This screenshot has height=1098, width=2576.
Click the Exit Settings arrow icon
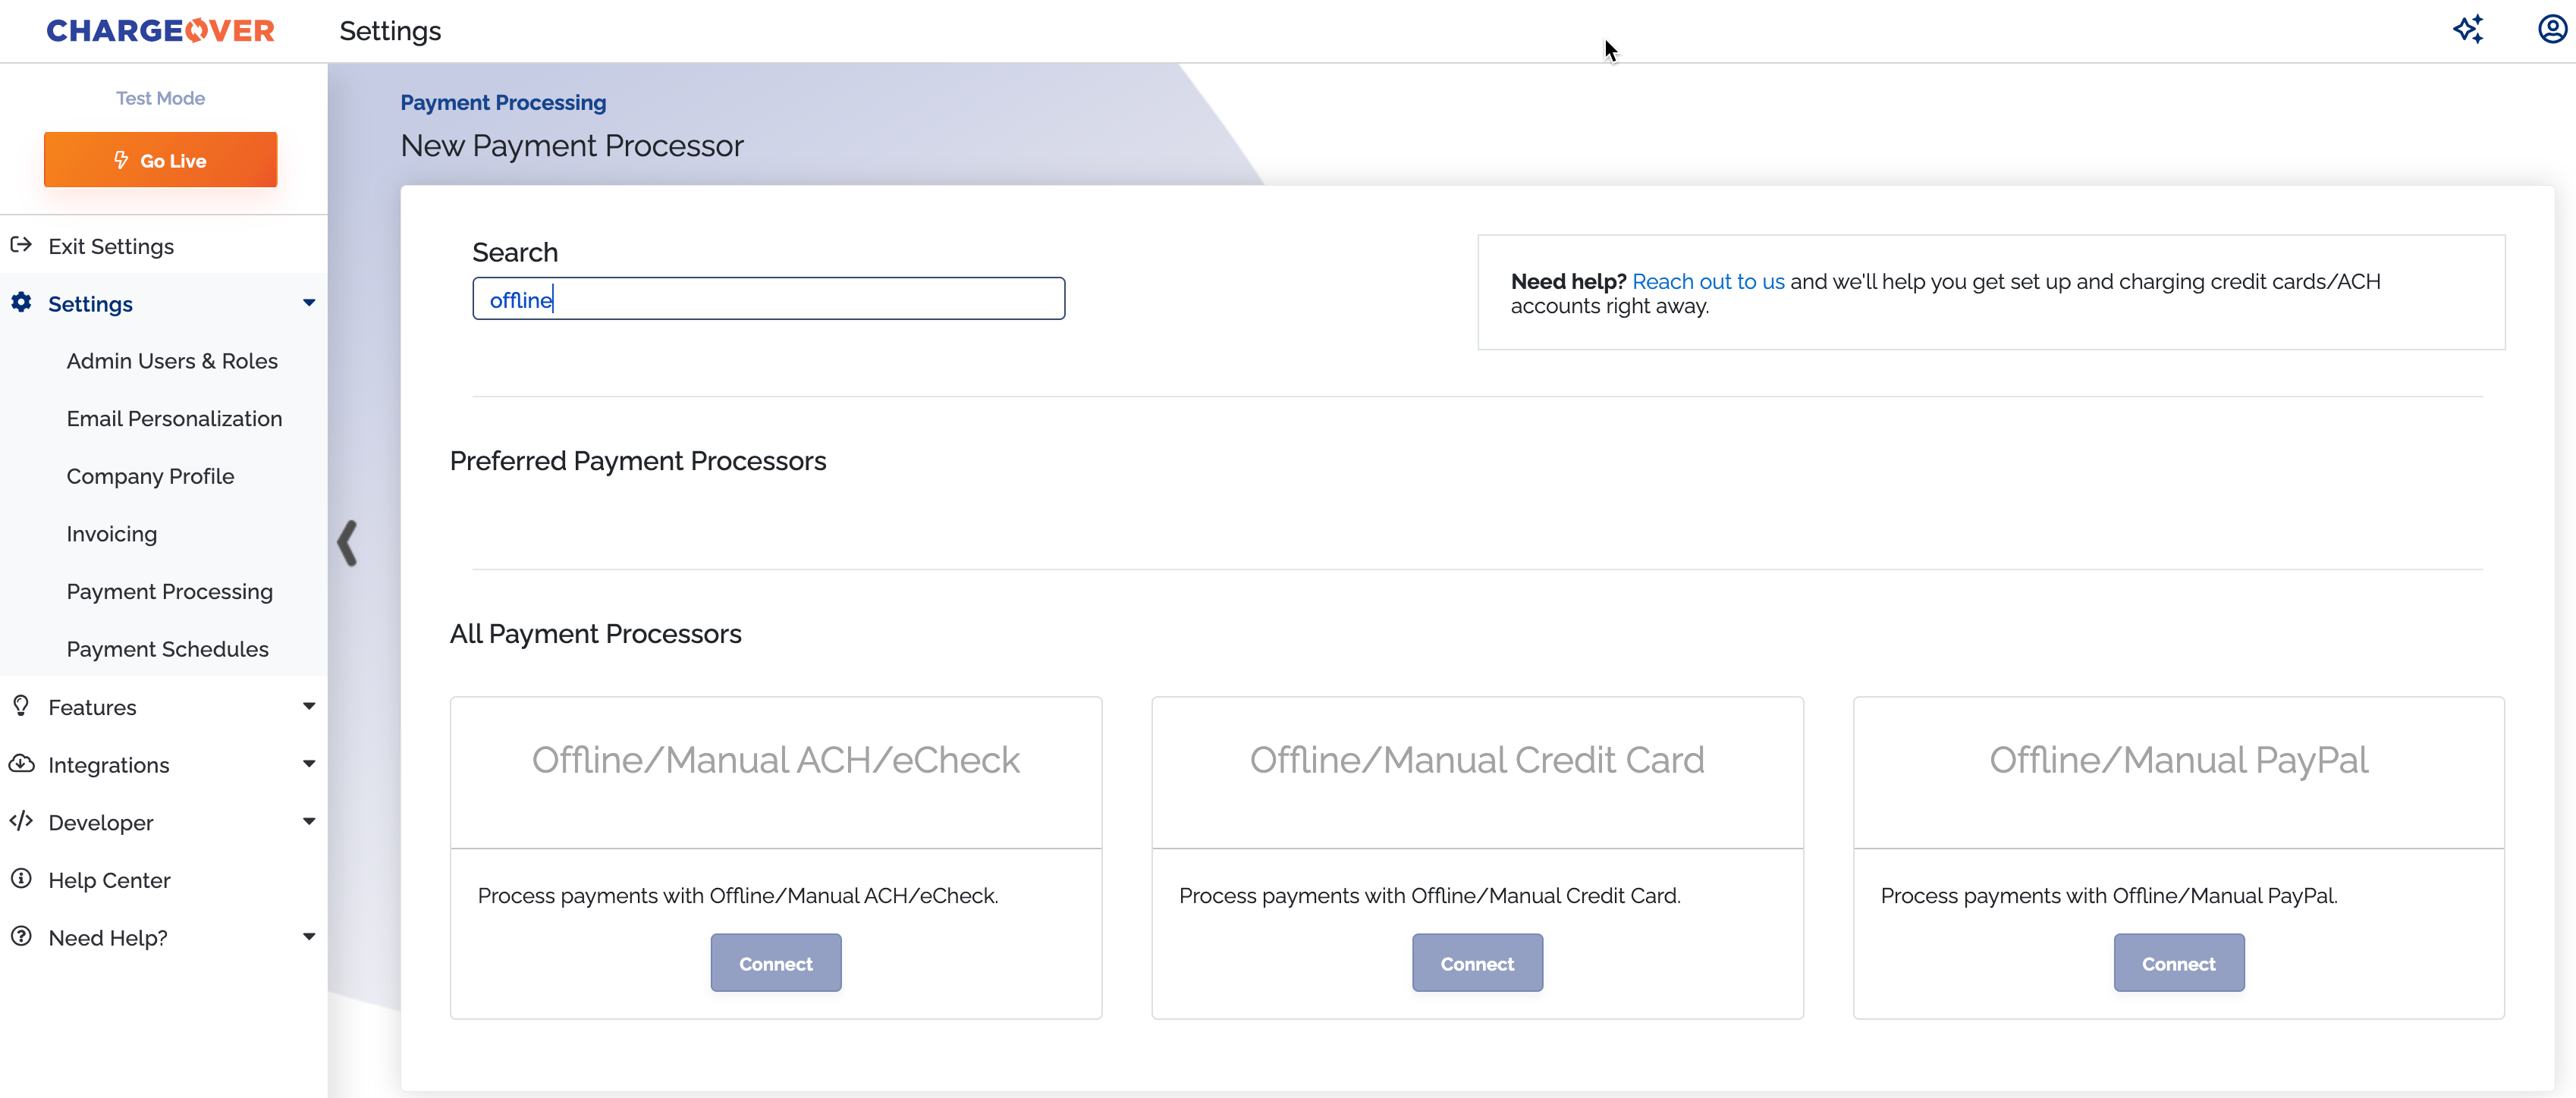tap(21, 245)
